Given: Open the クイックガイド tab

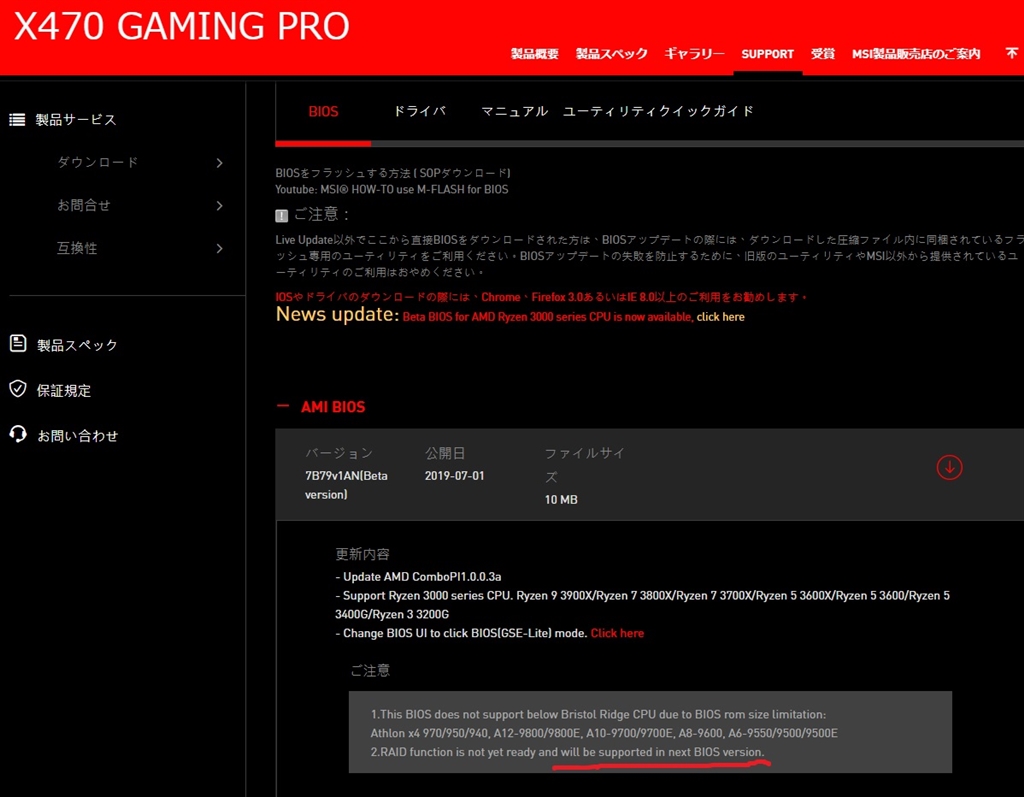Looking at the screenshot, I should [x=706, y=111].
